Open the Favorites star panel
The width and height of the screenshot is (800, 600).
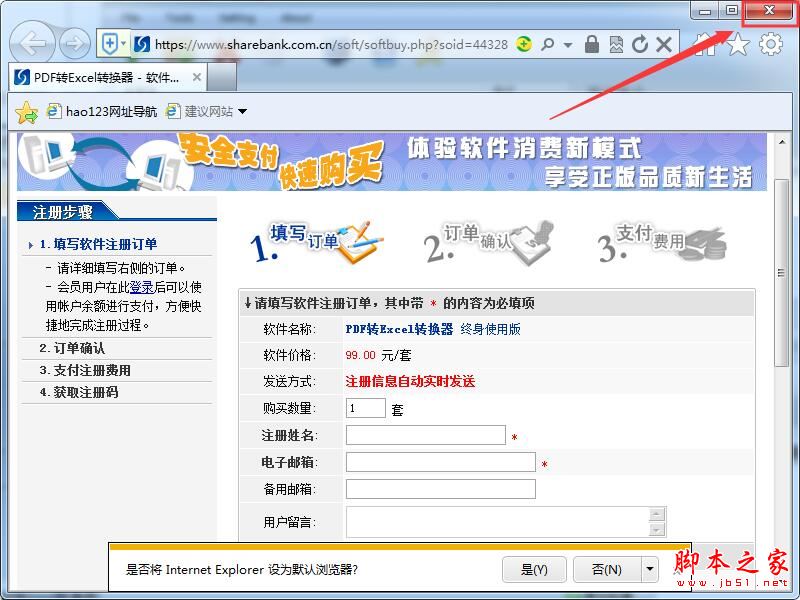coord(740,43)
